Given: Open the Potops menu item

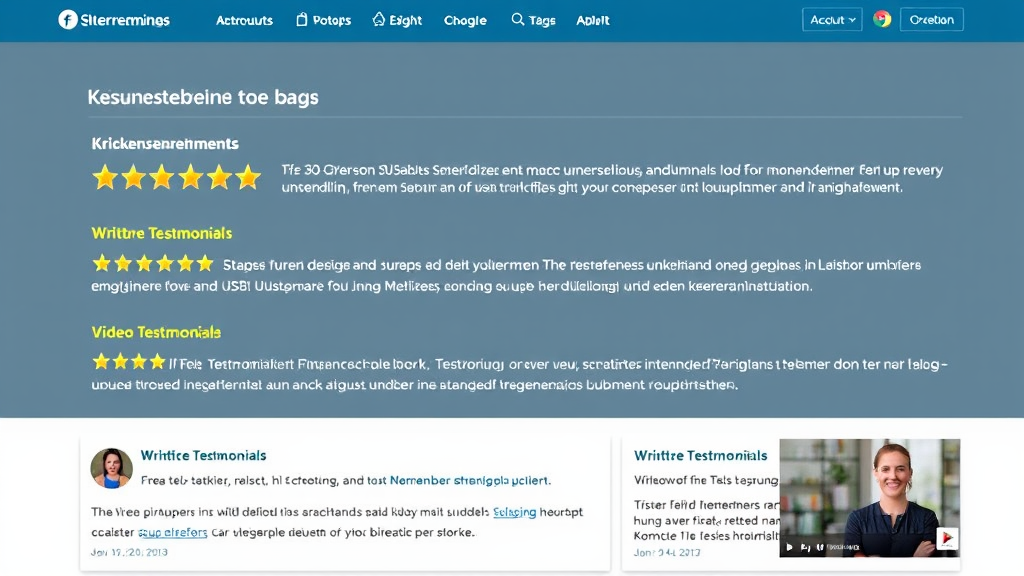Looking at the screenshot, I should point(332,20).
